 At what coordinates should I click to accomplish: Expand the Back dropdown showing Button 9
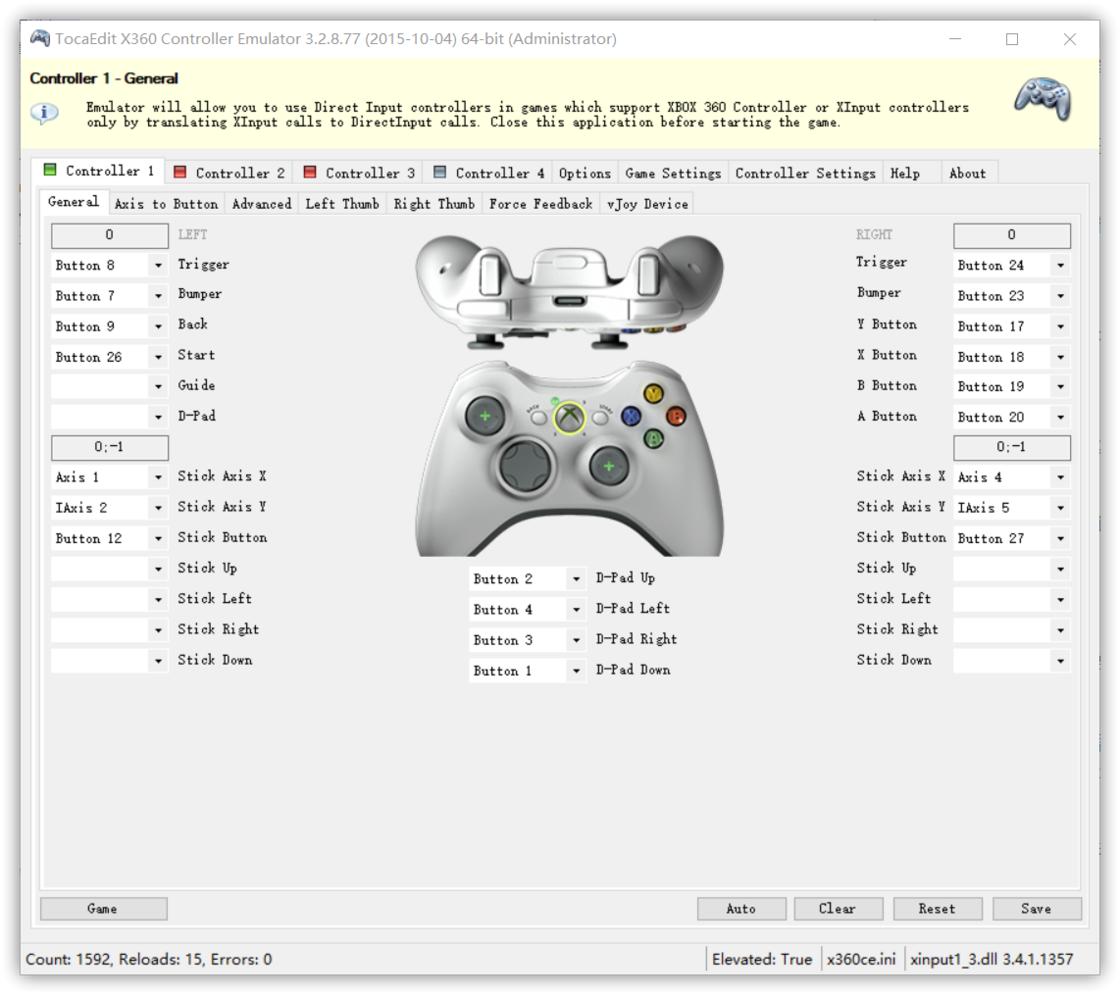coord(109,326)
